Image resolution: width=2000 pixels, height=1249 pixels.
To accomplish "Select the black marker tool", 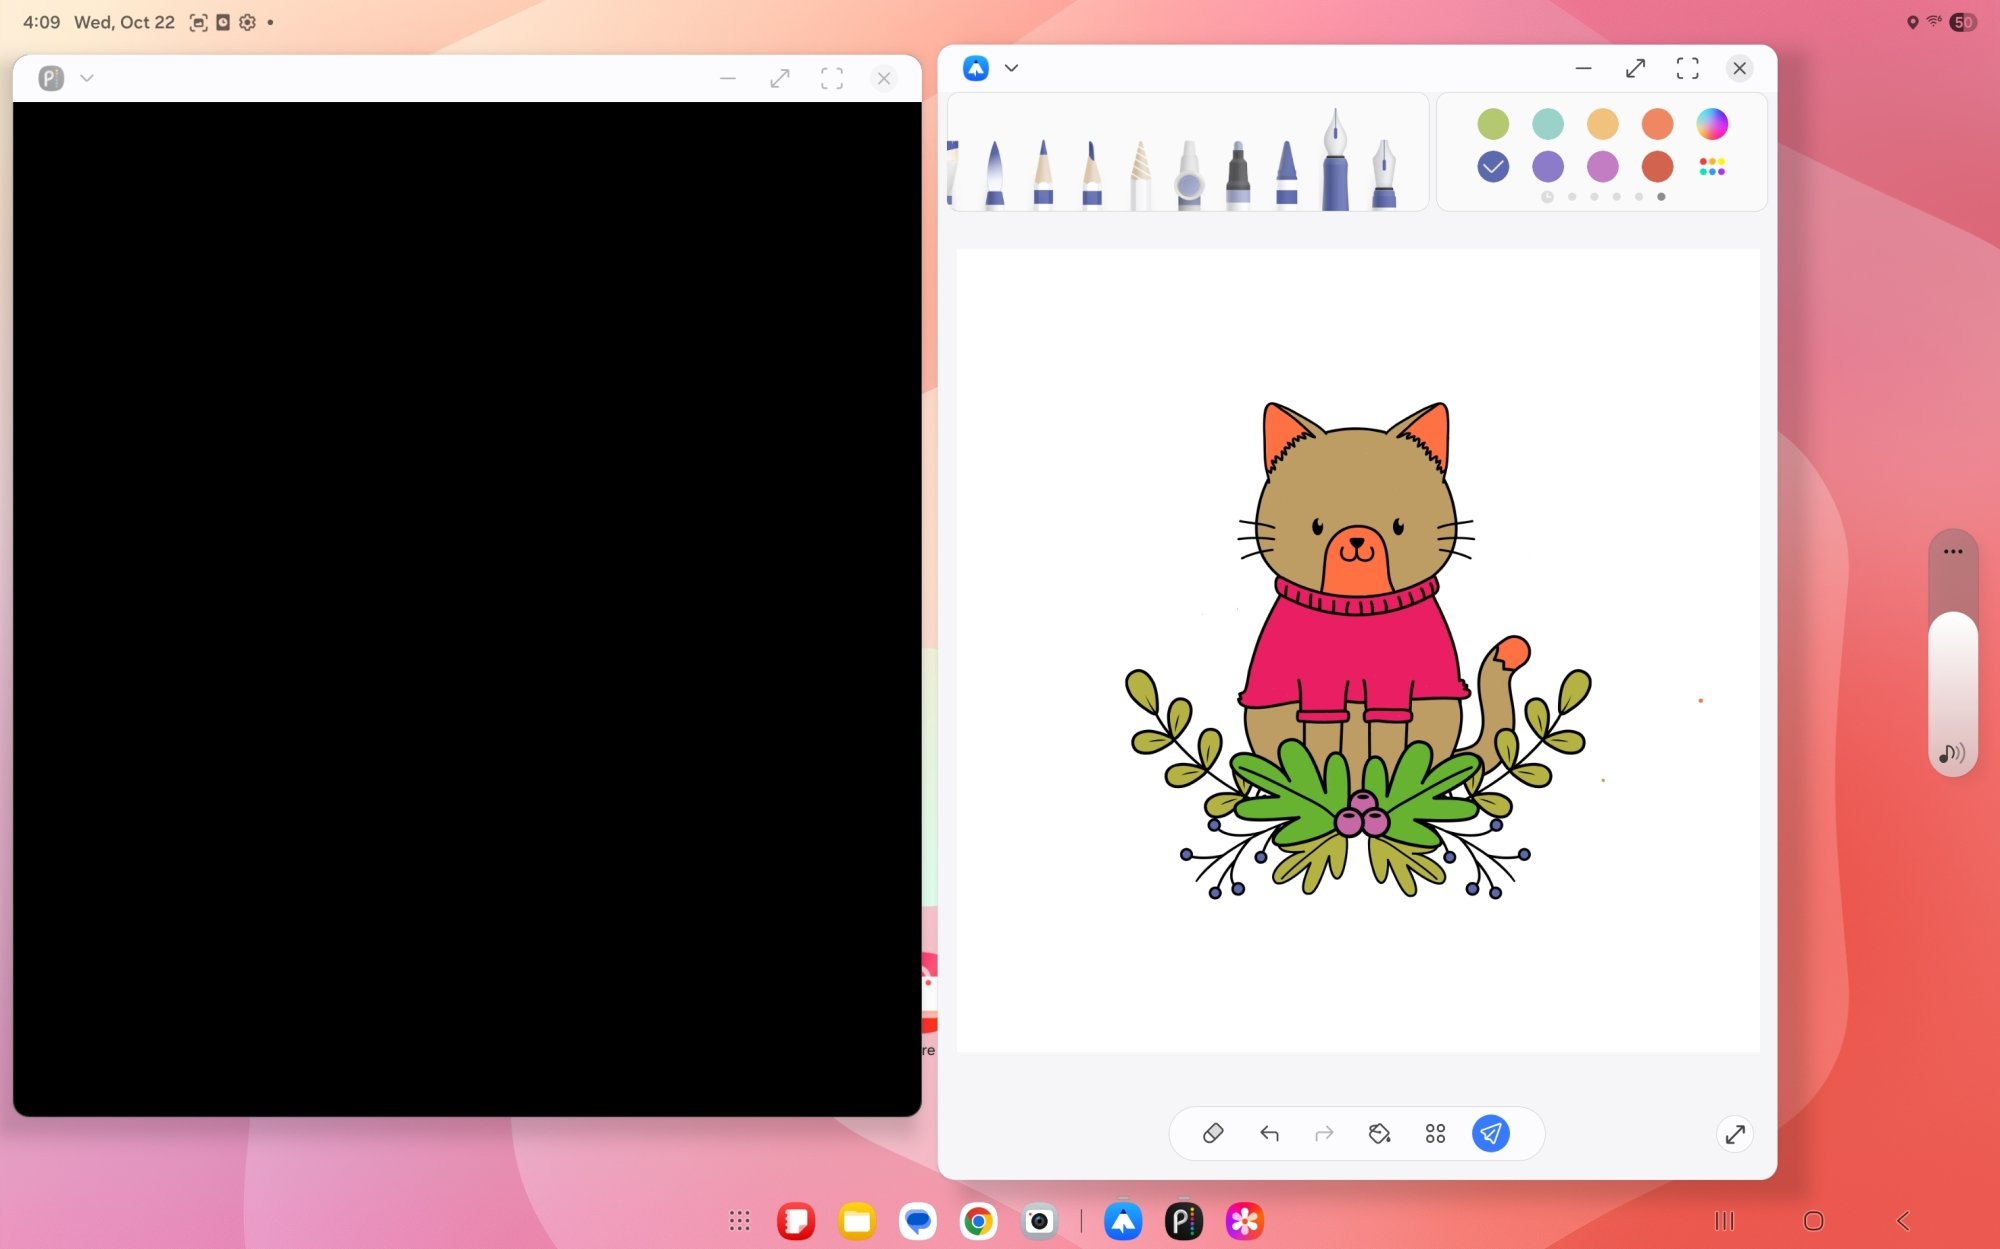I will click(x=1236, y=165).
